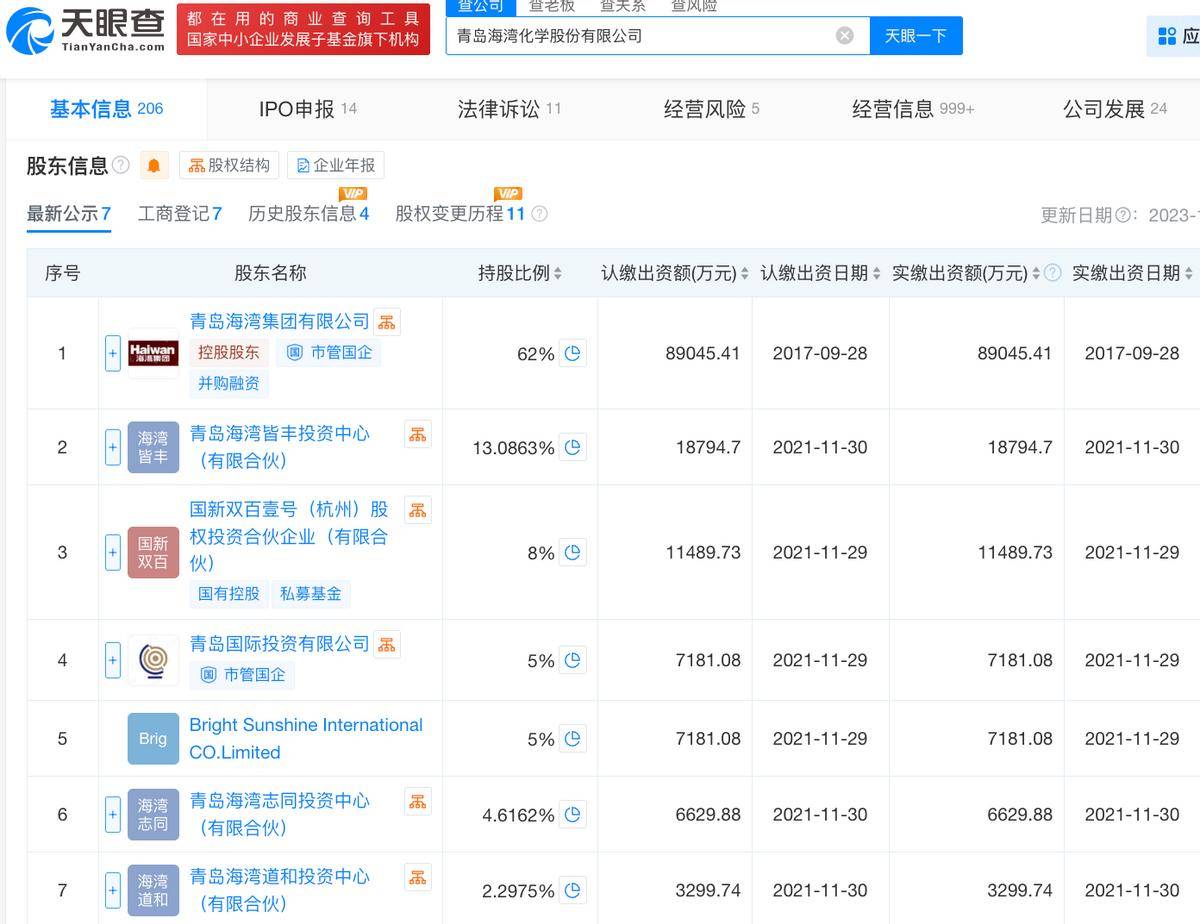Image resolution: width=1200 pixels, height=924 pixels.
Task: Open 企业年报 button
Action: coord(336,165)
